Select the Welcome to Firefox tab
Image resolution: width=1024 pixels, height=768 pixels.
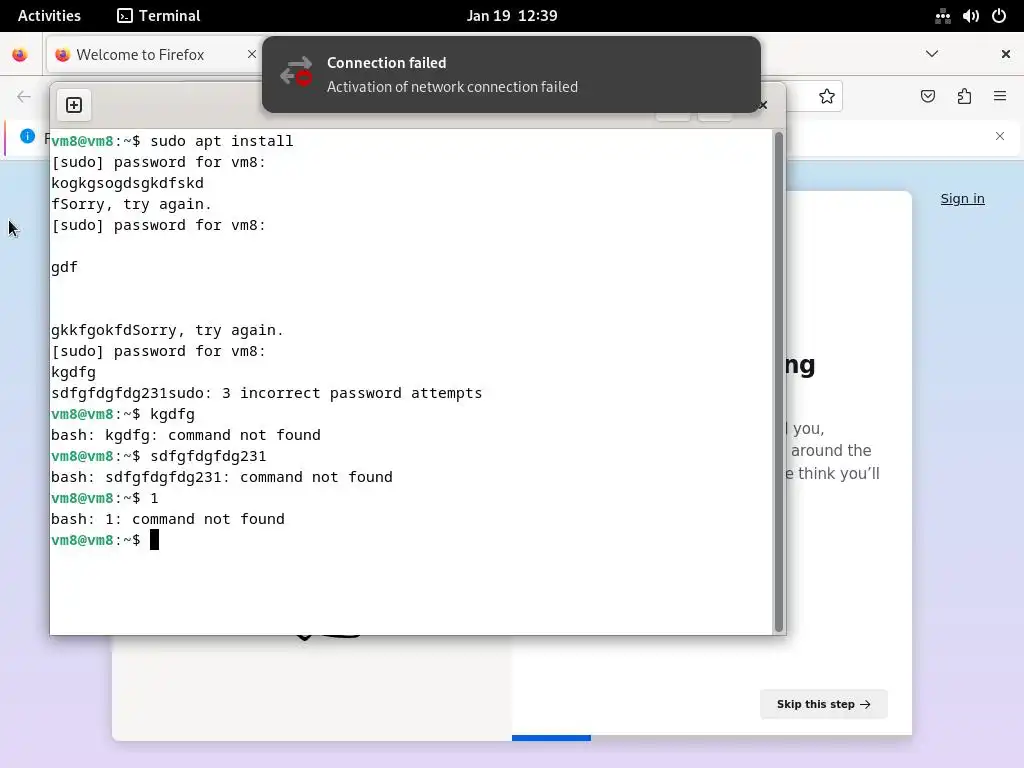click(153, 55)
